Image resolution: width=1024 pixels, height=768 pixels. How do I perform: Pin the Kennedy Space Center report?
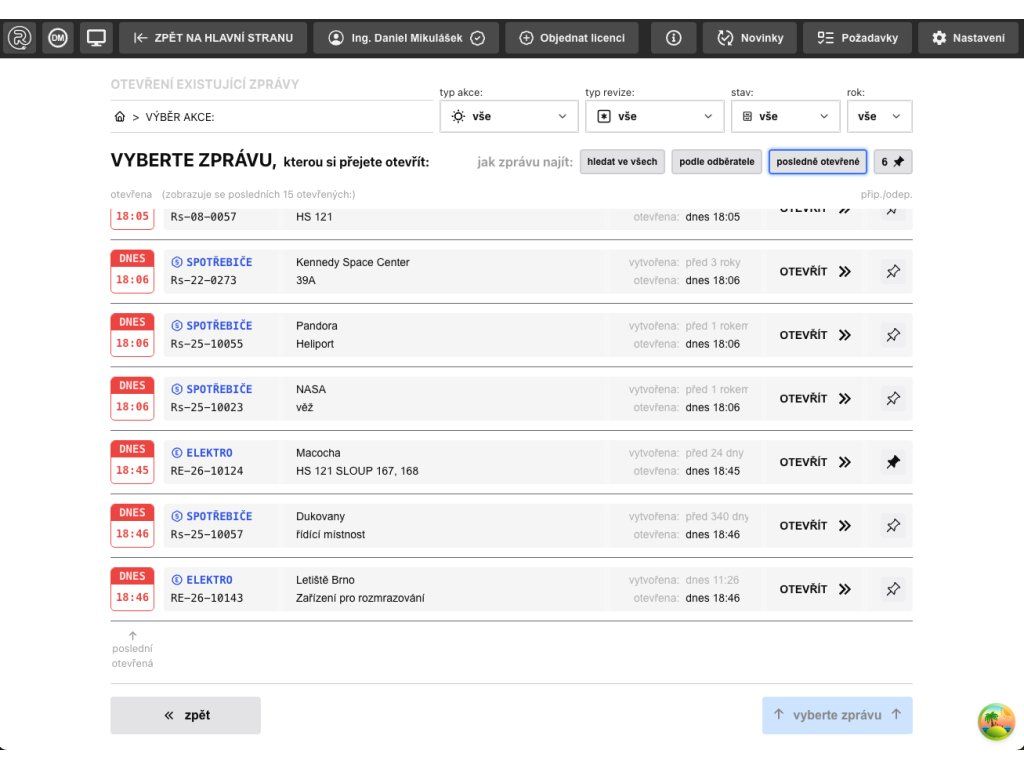click(893, 272)
